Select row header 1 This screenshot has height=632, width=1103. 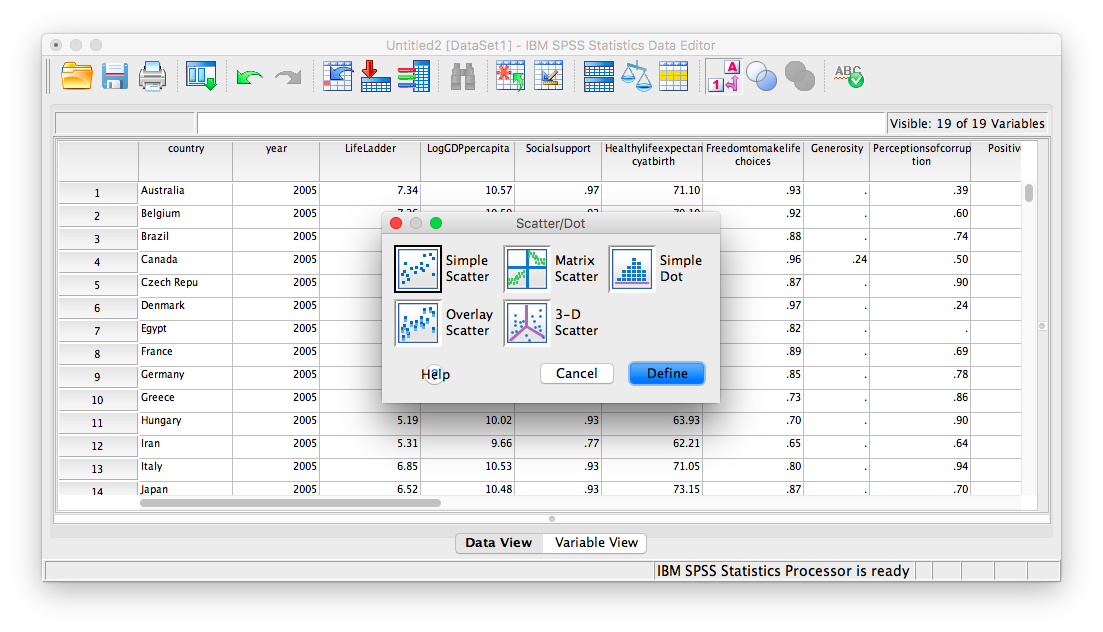click(x=97, y=193)
